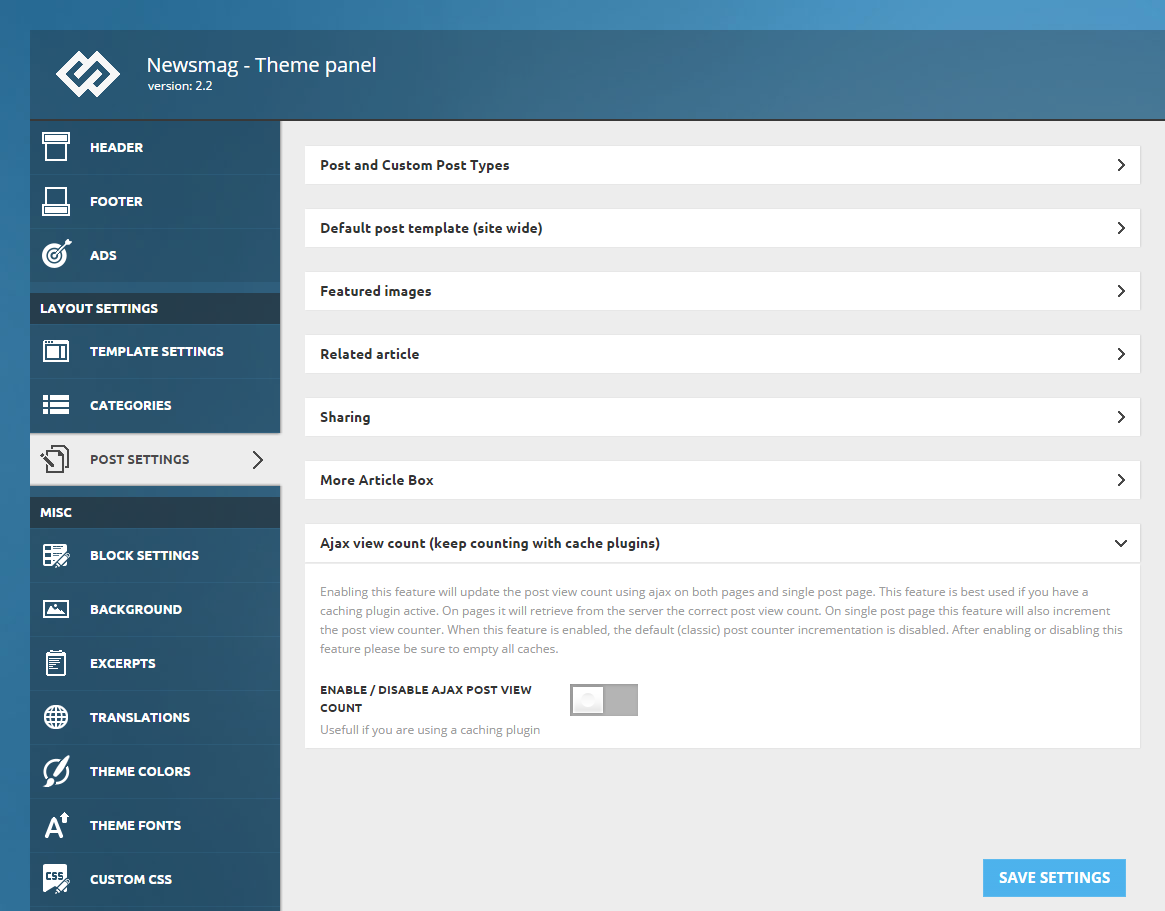Click the Categories list icon
This screenshot has width=1165, height=911.
click(56, 405)
